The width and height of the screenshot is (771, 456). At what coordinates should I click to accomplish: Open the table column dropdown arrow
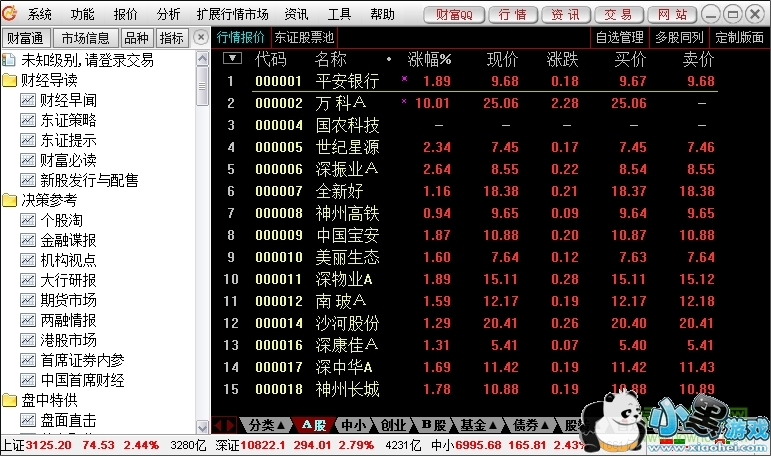point(232,59)
